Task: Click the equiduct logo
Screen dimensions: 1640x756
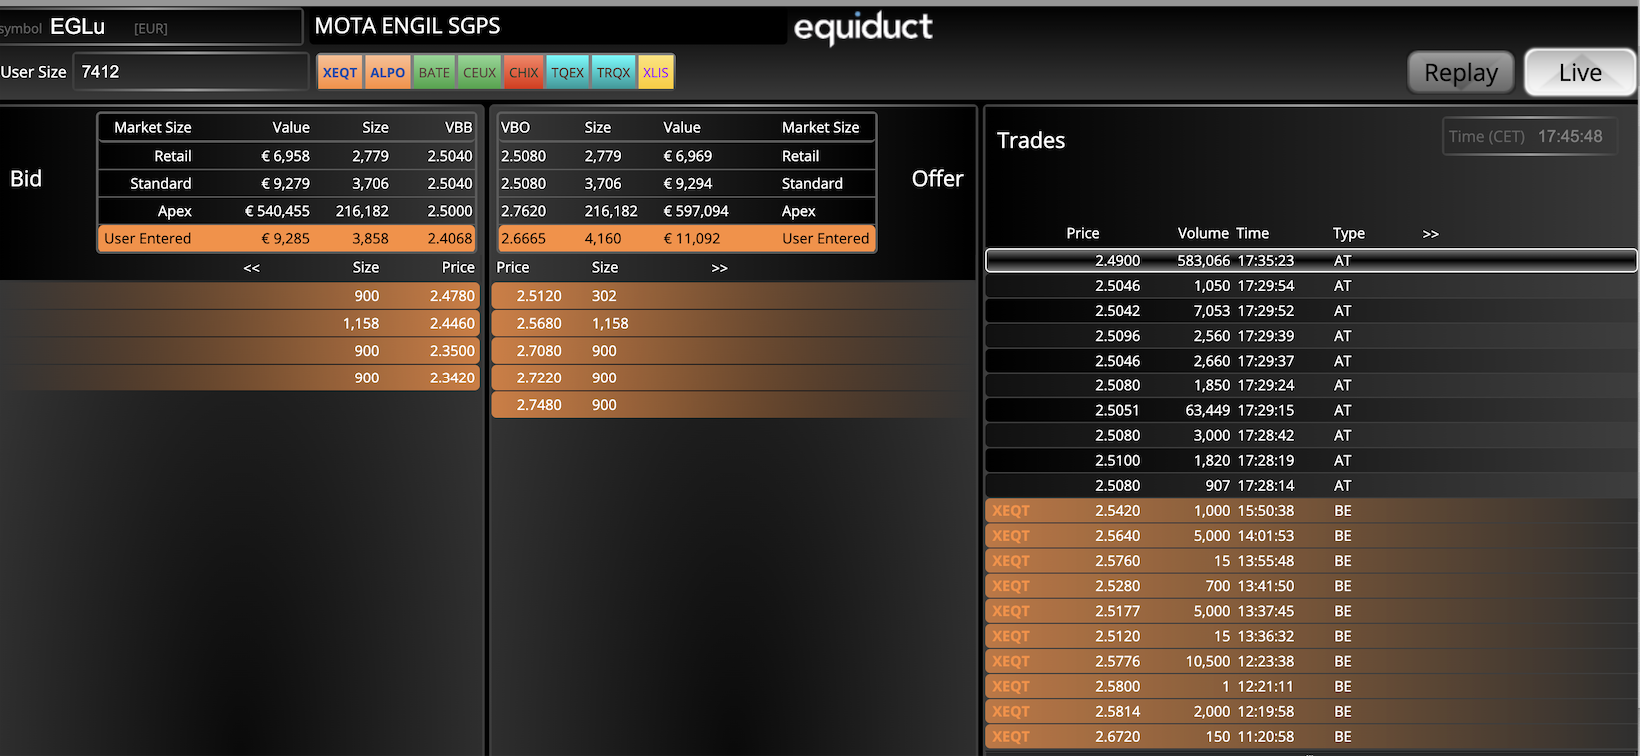Action: pyautogui.click(x=863, y=27)
